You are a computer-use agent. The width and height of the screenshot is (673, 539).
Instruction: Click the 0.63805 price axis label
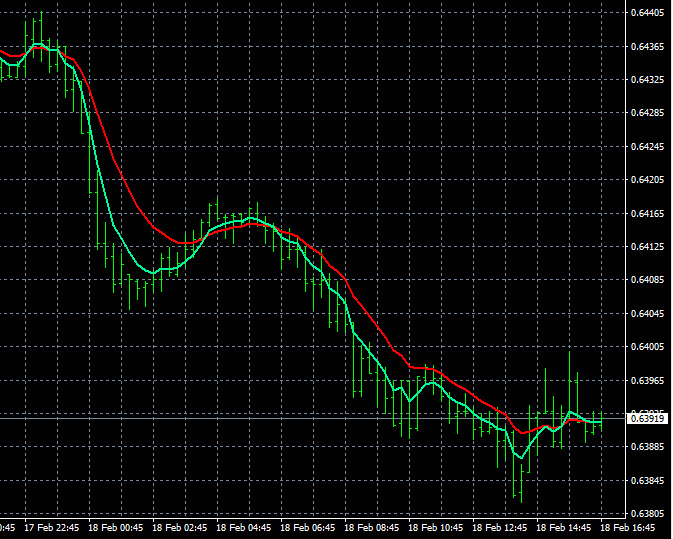[647, 513]
